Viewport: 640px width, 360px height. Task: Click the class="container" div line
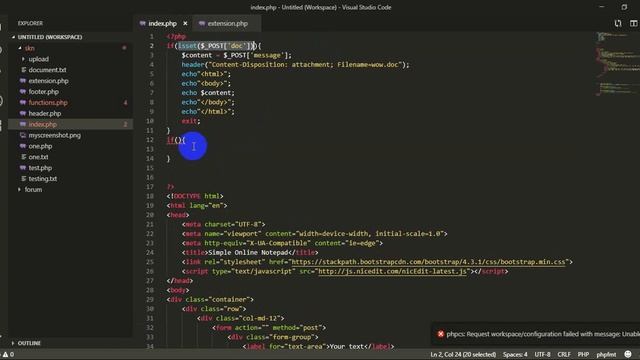pos(210,300)
